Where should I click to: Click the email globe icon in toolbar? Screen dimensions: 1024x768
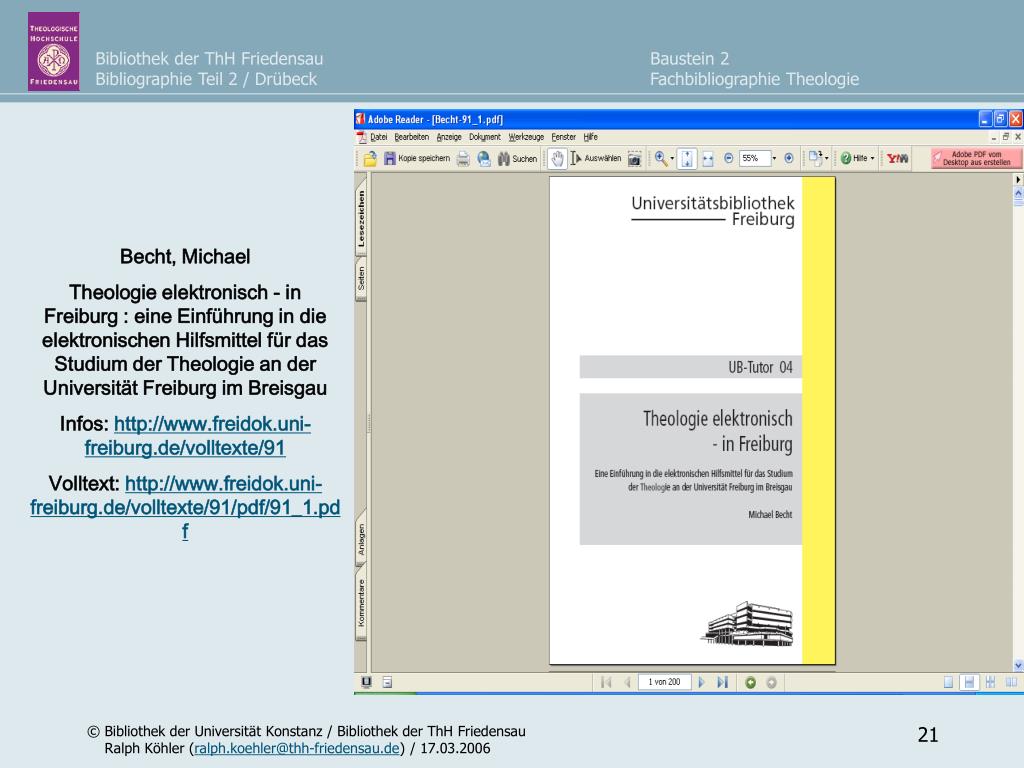[x=484, y=159]
